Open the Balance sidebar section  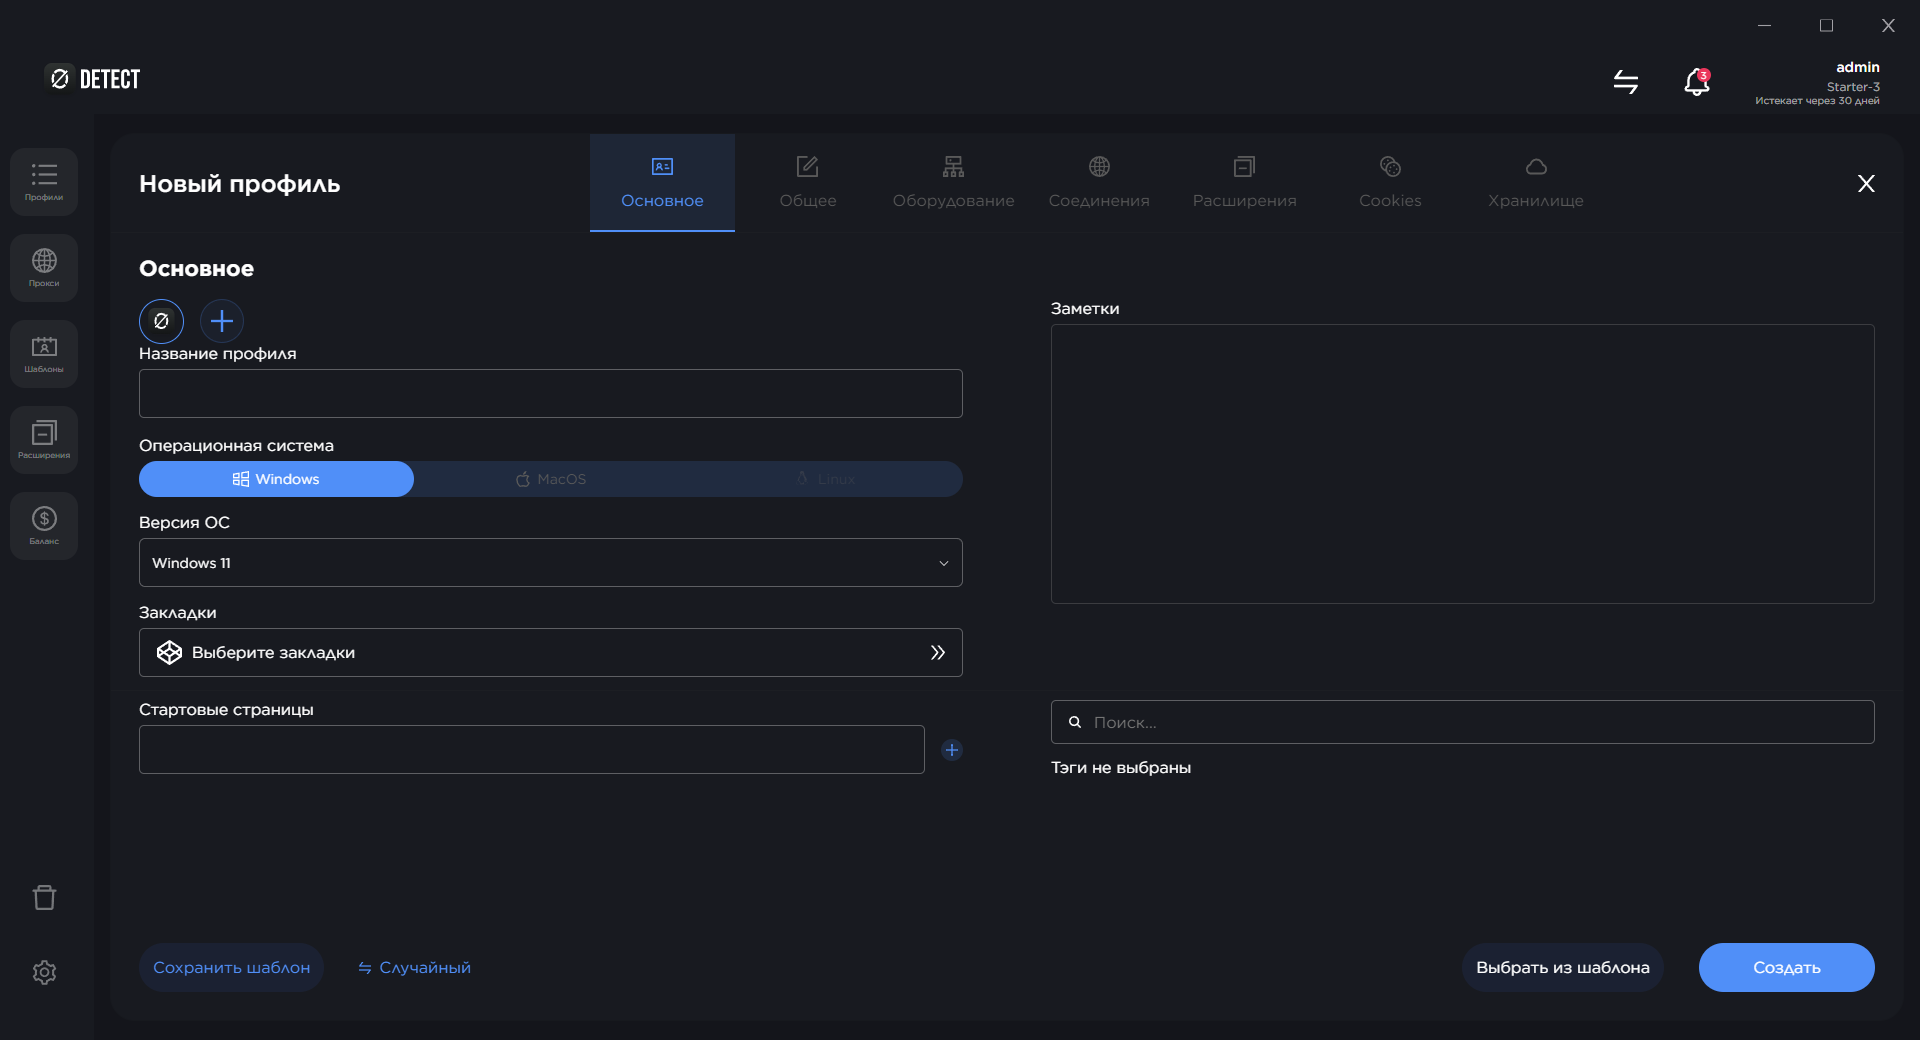pos(44,526)
